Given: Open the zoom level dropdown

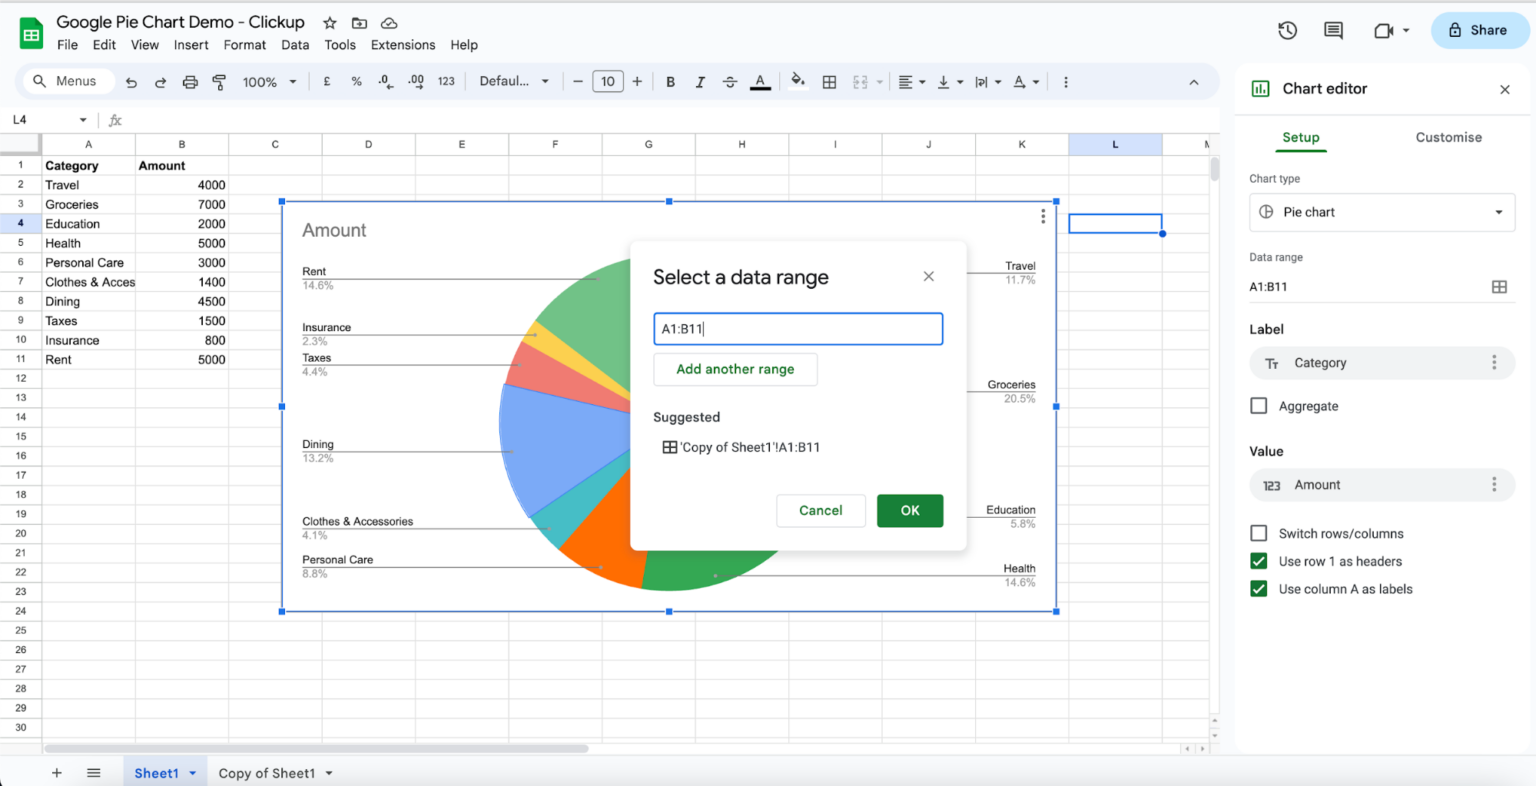Looking at the screenshot, I should pos(268,81).
